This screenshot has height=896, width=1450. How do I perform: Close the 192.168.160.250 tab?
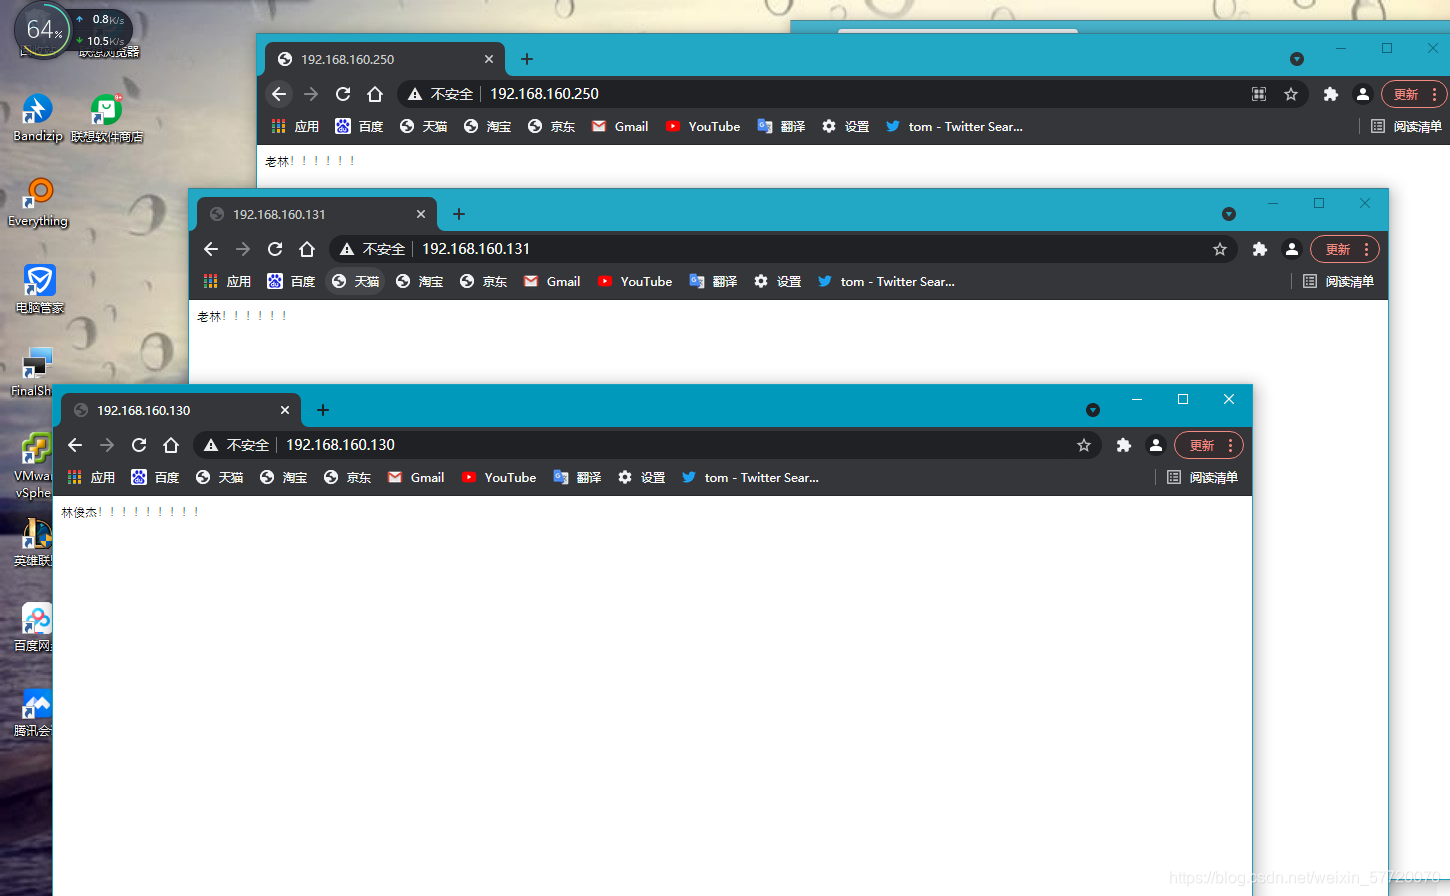(489, 59)
